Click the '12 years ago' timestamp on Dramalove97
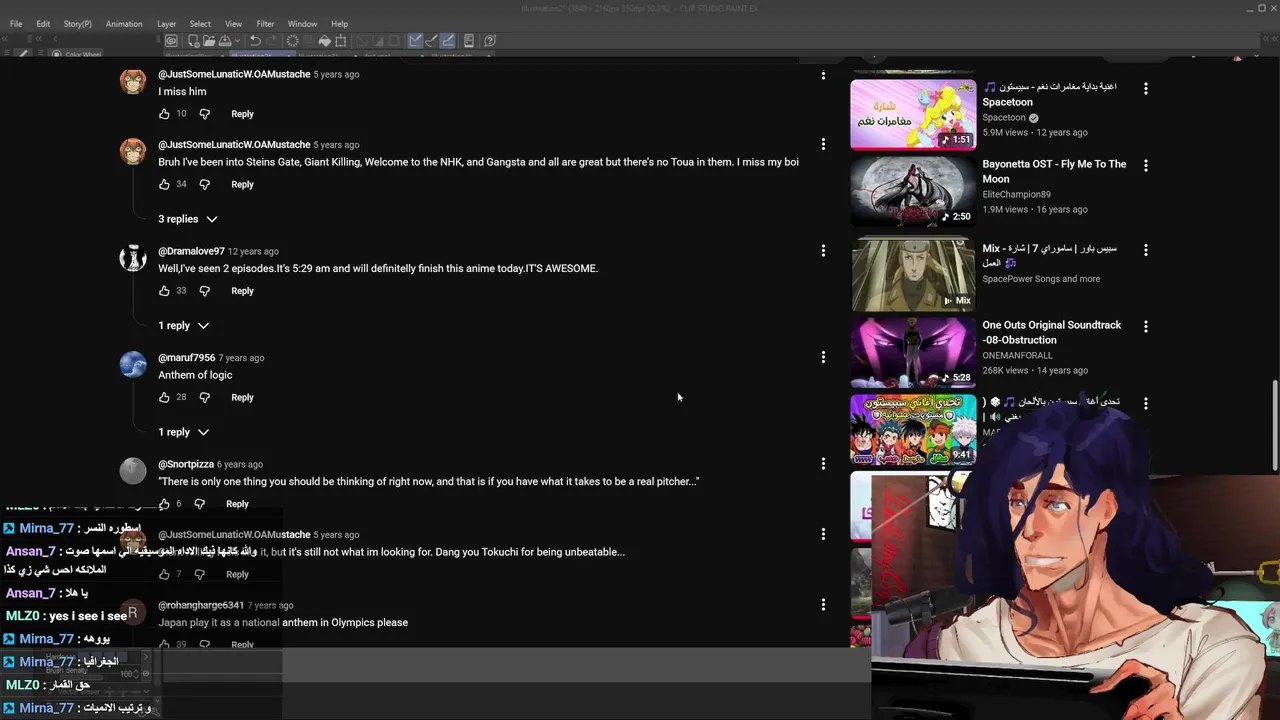This screenshot has width=1280, height=720. click(253, 252)
